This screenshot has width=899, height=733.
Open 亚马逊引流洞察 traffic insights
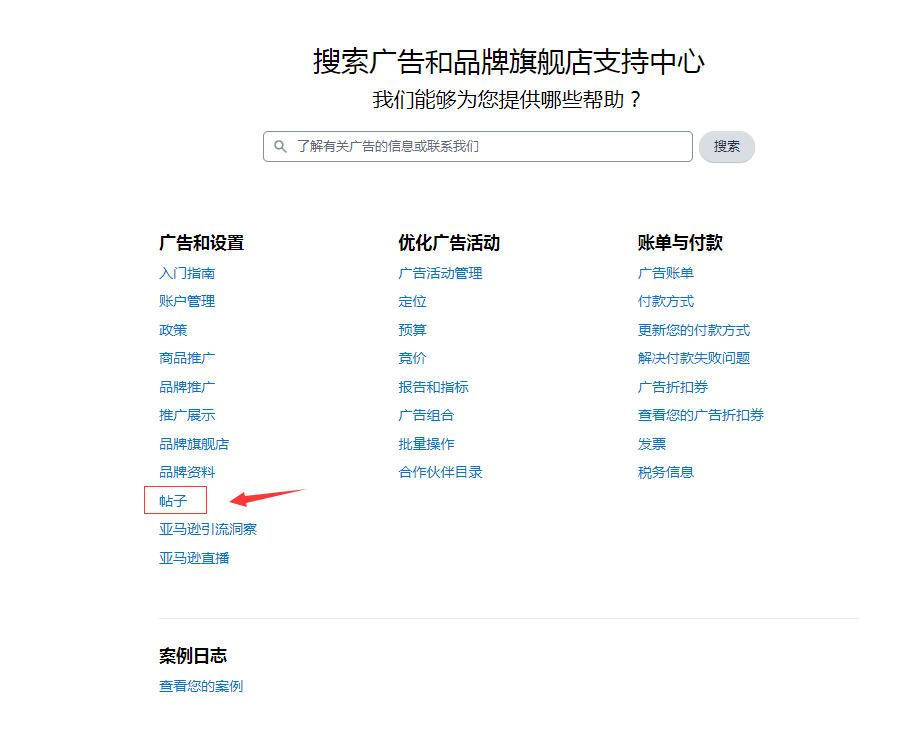point(206,528)
